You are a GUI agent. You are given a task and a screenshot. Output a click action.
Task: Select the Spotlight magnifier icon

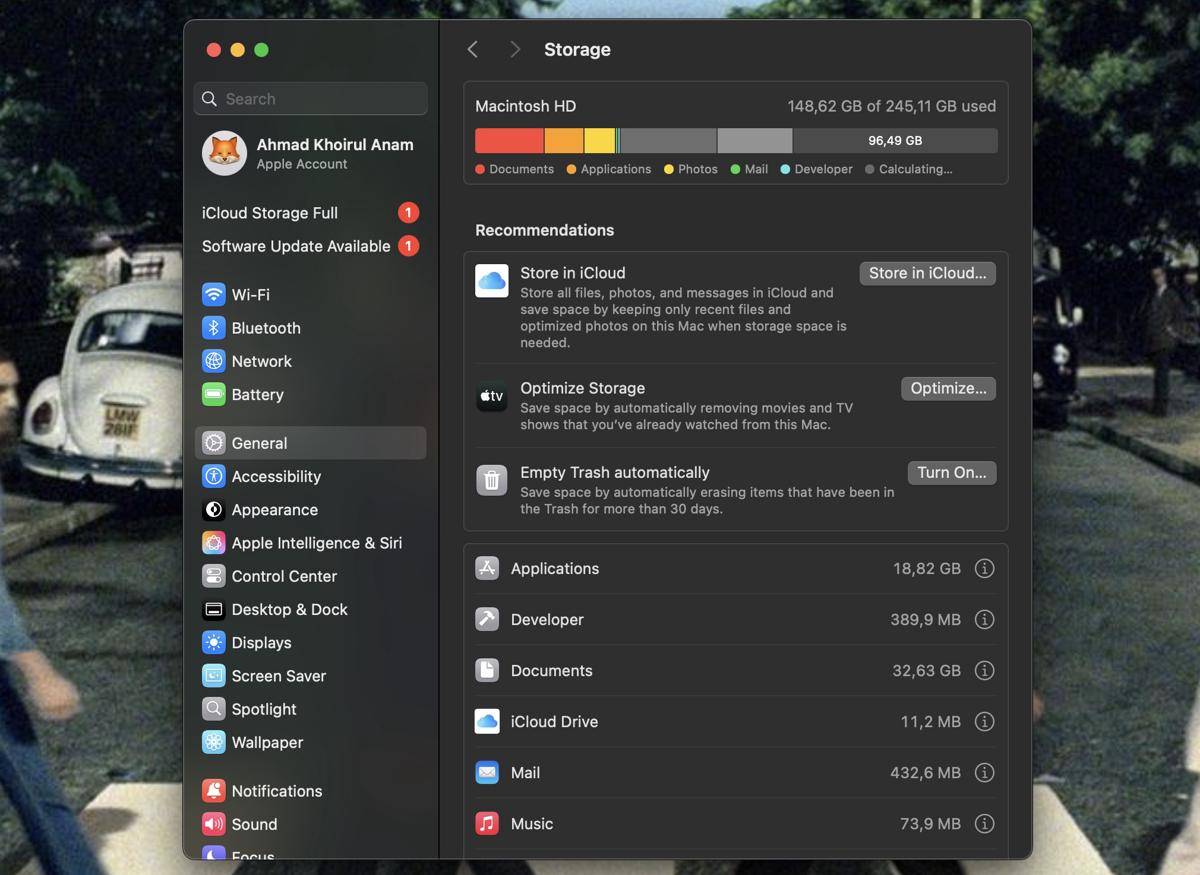213,709
